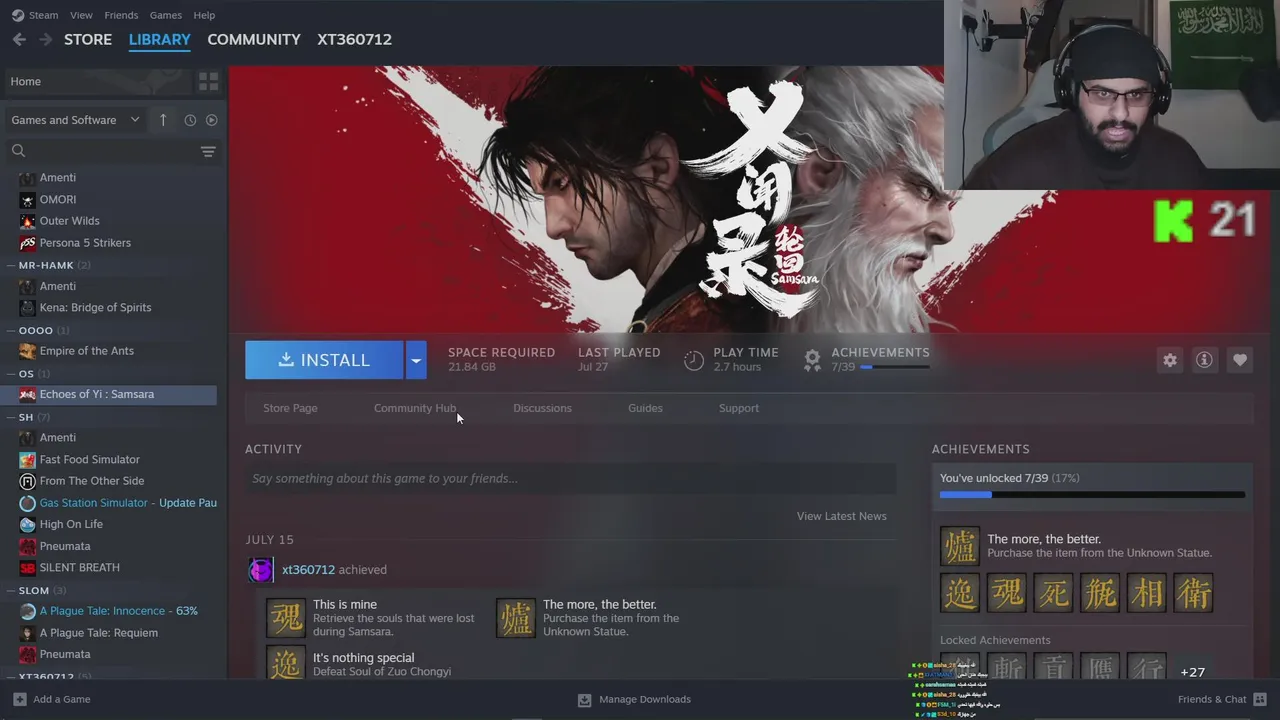Go back with the left arrow

[19, 39]
